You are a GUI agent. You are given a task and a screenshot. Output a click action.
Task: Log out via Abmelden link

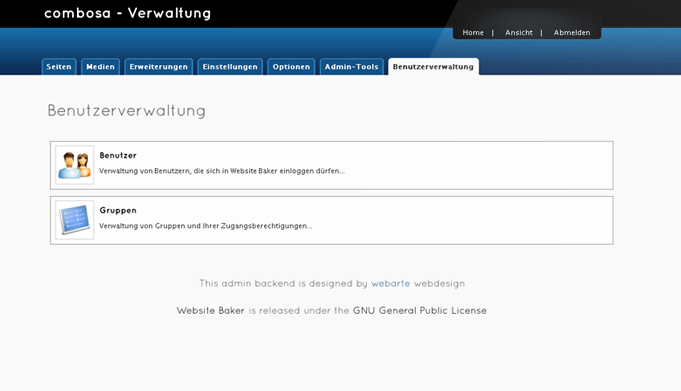click(x=572, y=33)
